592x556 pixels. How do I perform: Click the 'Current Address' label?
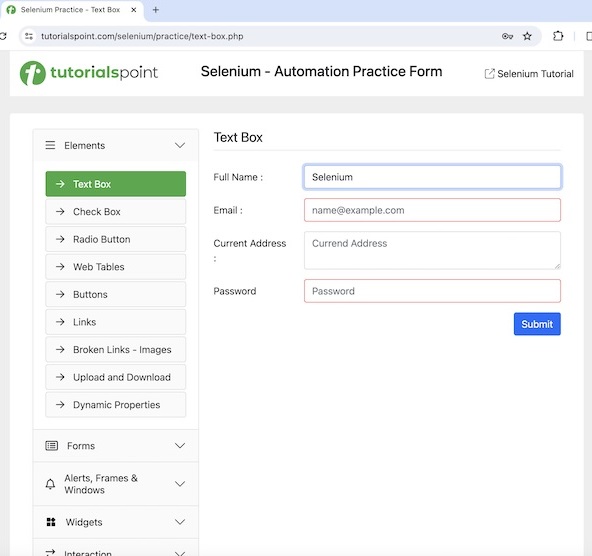tap(250, 243)
